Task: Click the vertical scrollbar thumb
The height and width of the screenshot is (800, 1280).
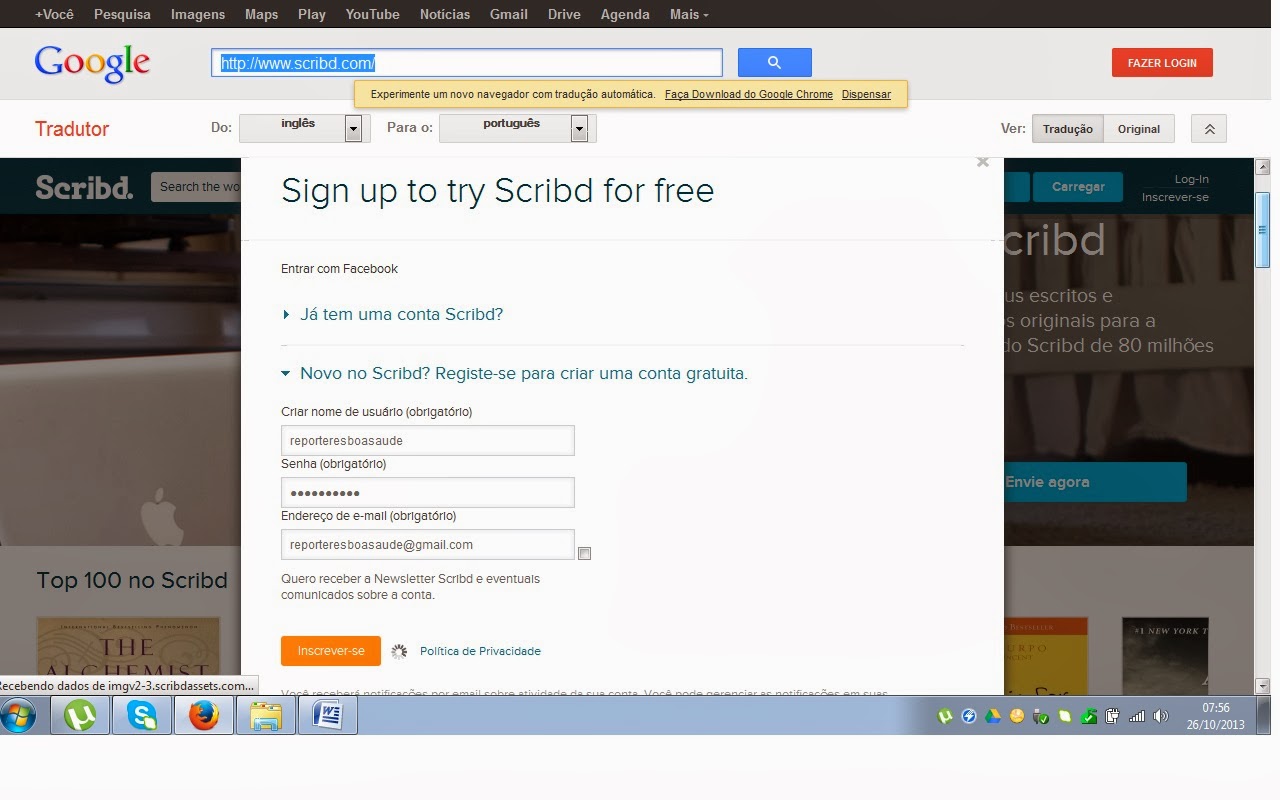Action: (x=1262, y=229)
